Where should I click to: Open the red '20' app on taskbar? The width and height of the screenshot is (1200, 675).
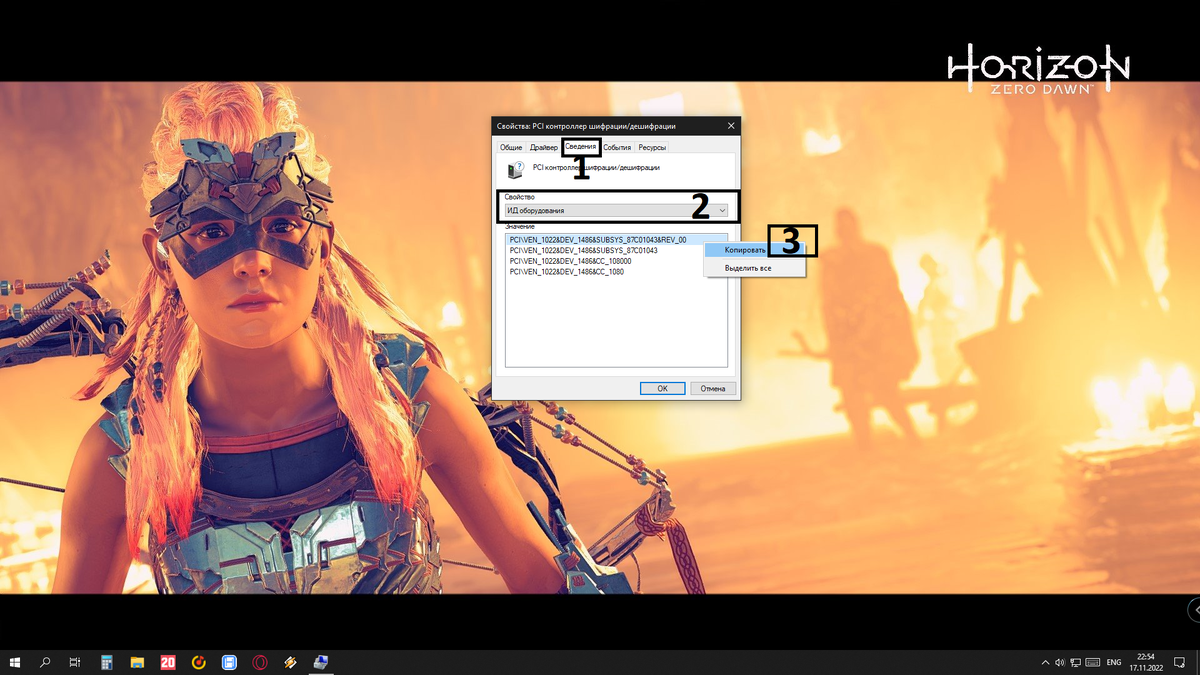click(168, 662)
